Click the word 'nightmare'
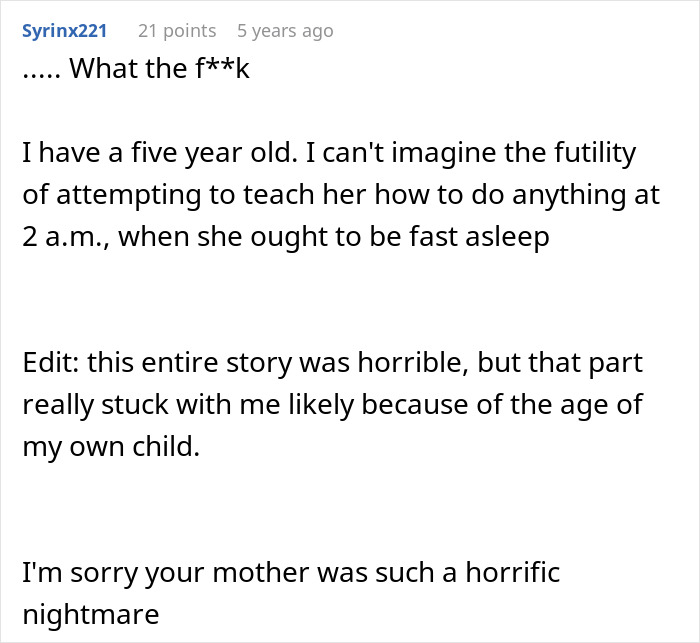This screenshot has width=700, height=643. tap(91, 615)
